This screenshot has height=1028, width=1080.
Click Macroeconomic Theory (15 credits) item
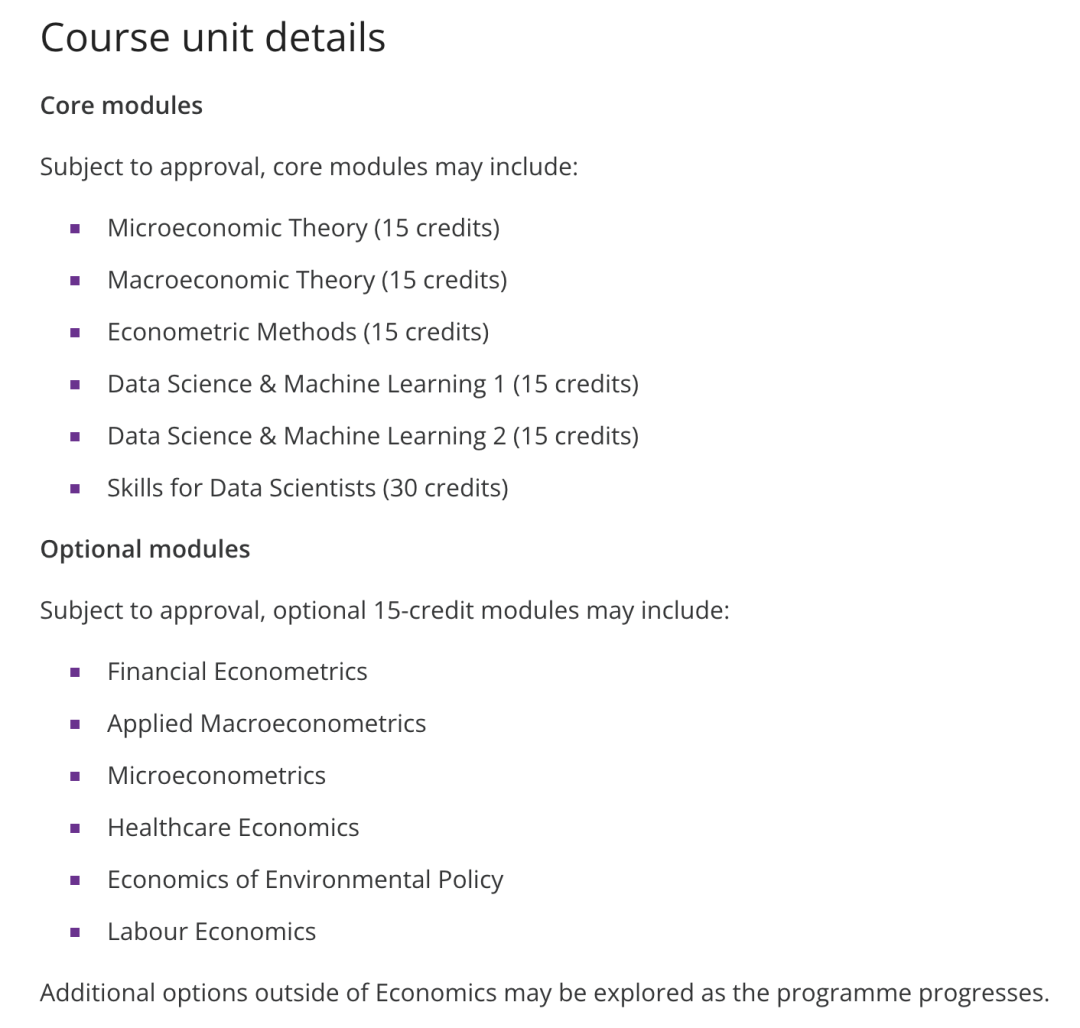click(x=307, y=280)
